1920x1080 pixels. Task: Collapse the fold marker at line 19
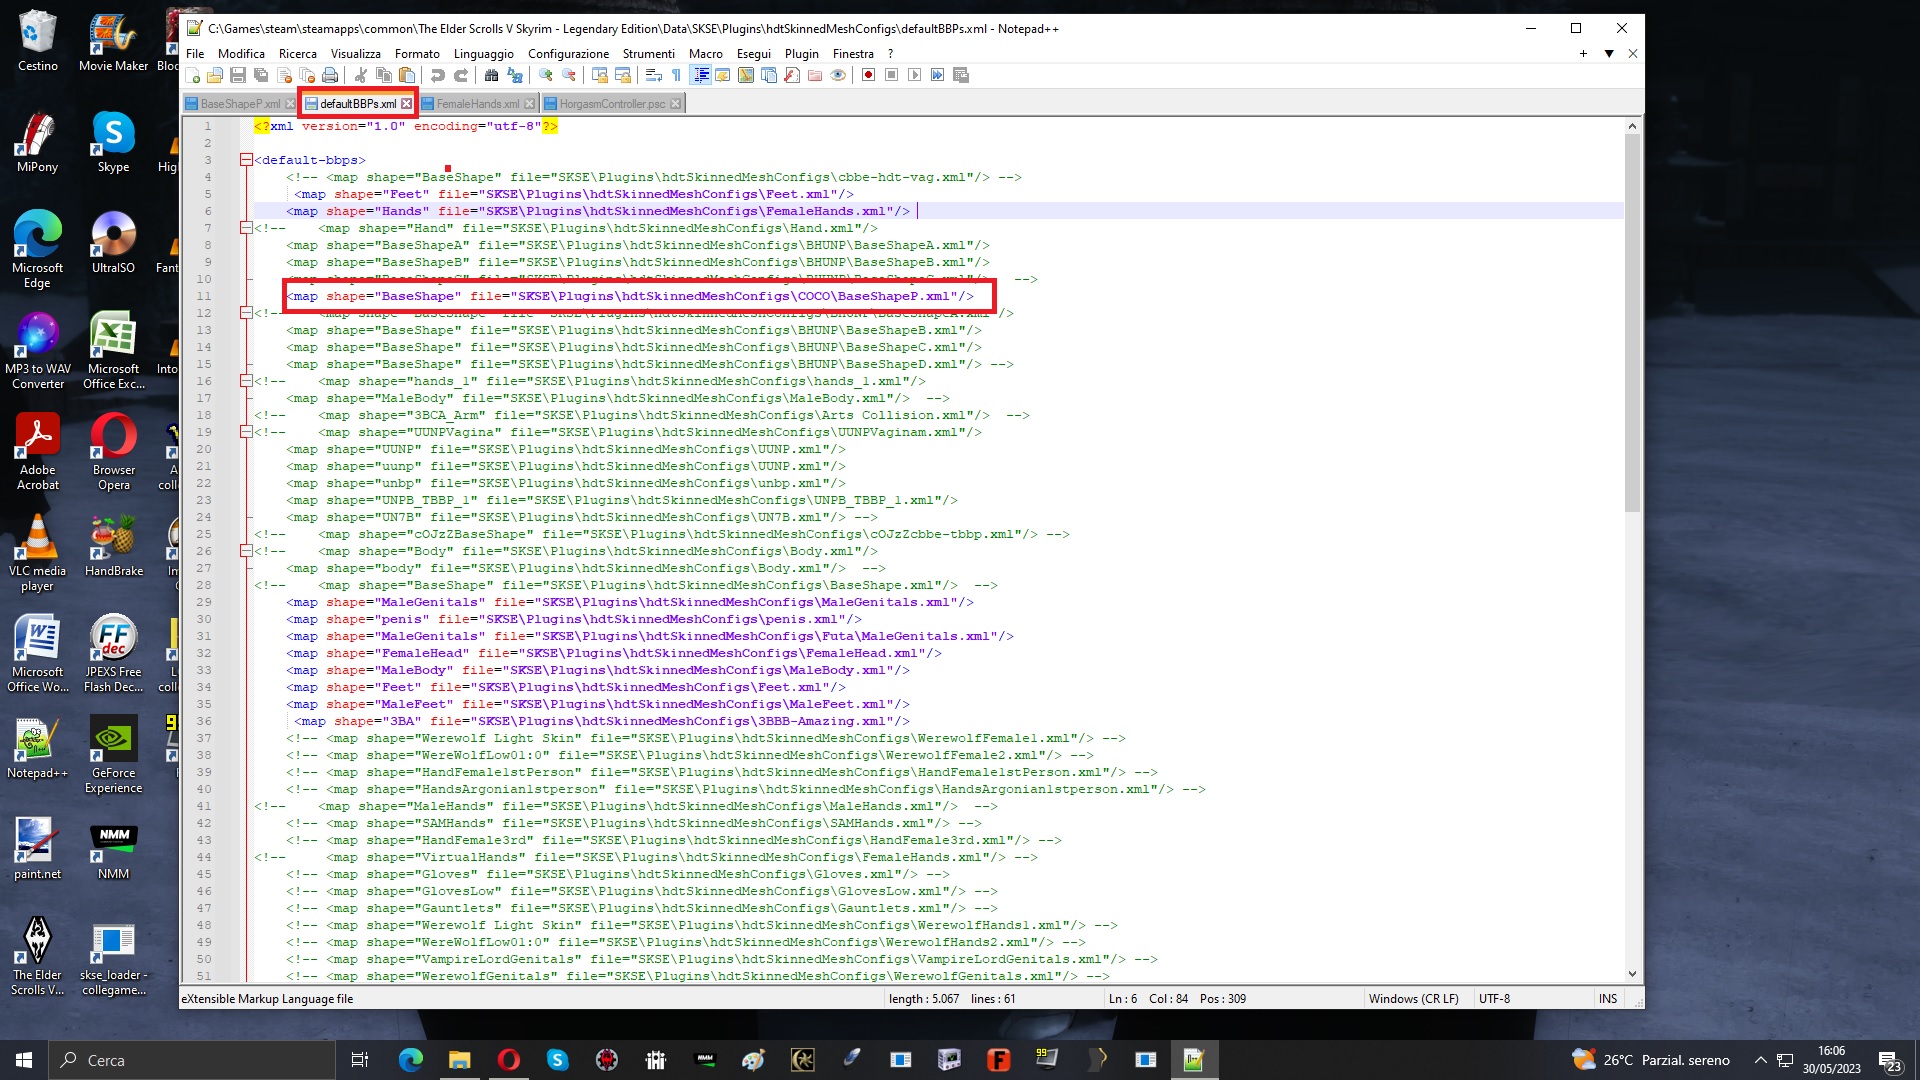(x=246, y=432)
